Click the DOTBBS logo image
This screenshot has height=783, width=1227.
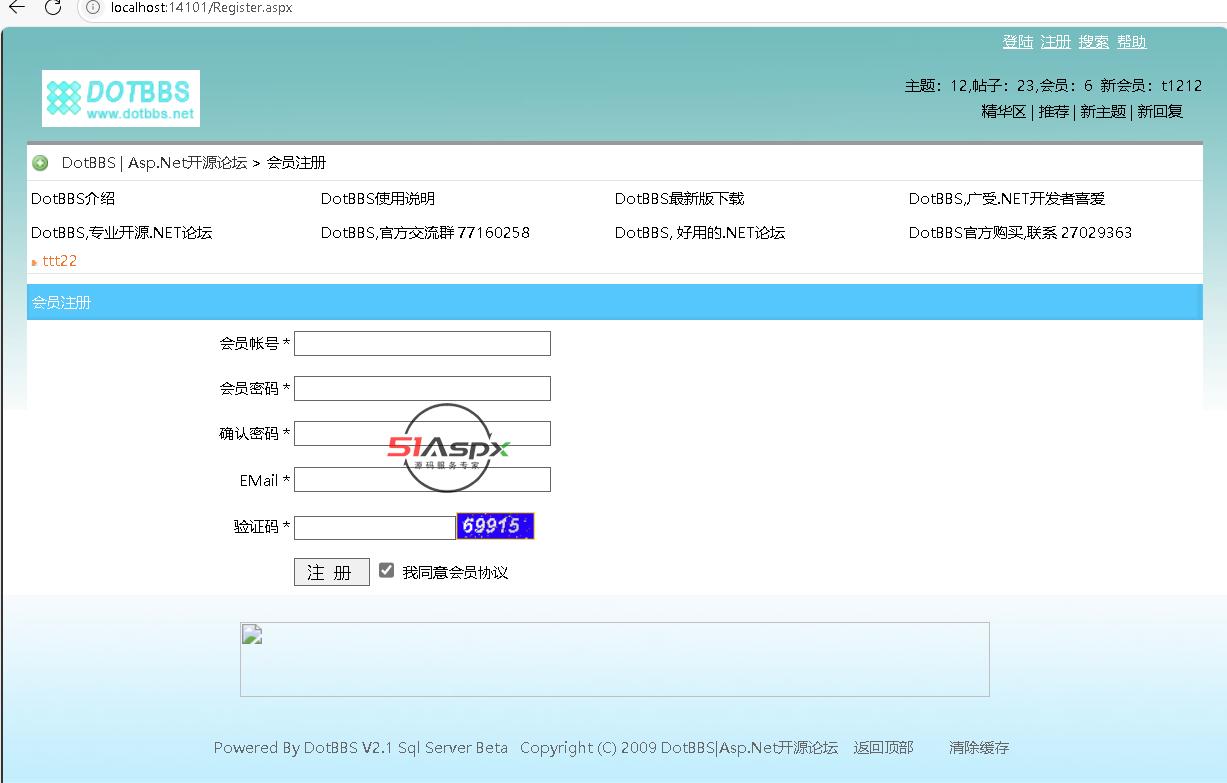121,98
